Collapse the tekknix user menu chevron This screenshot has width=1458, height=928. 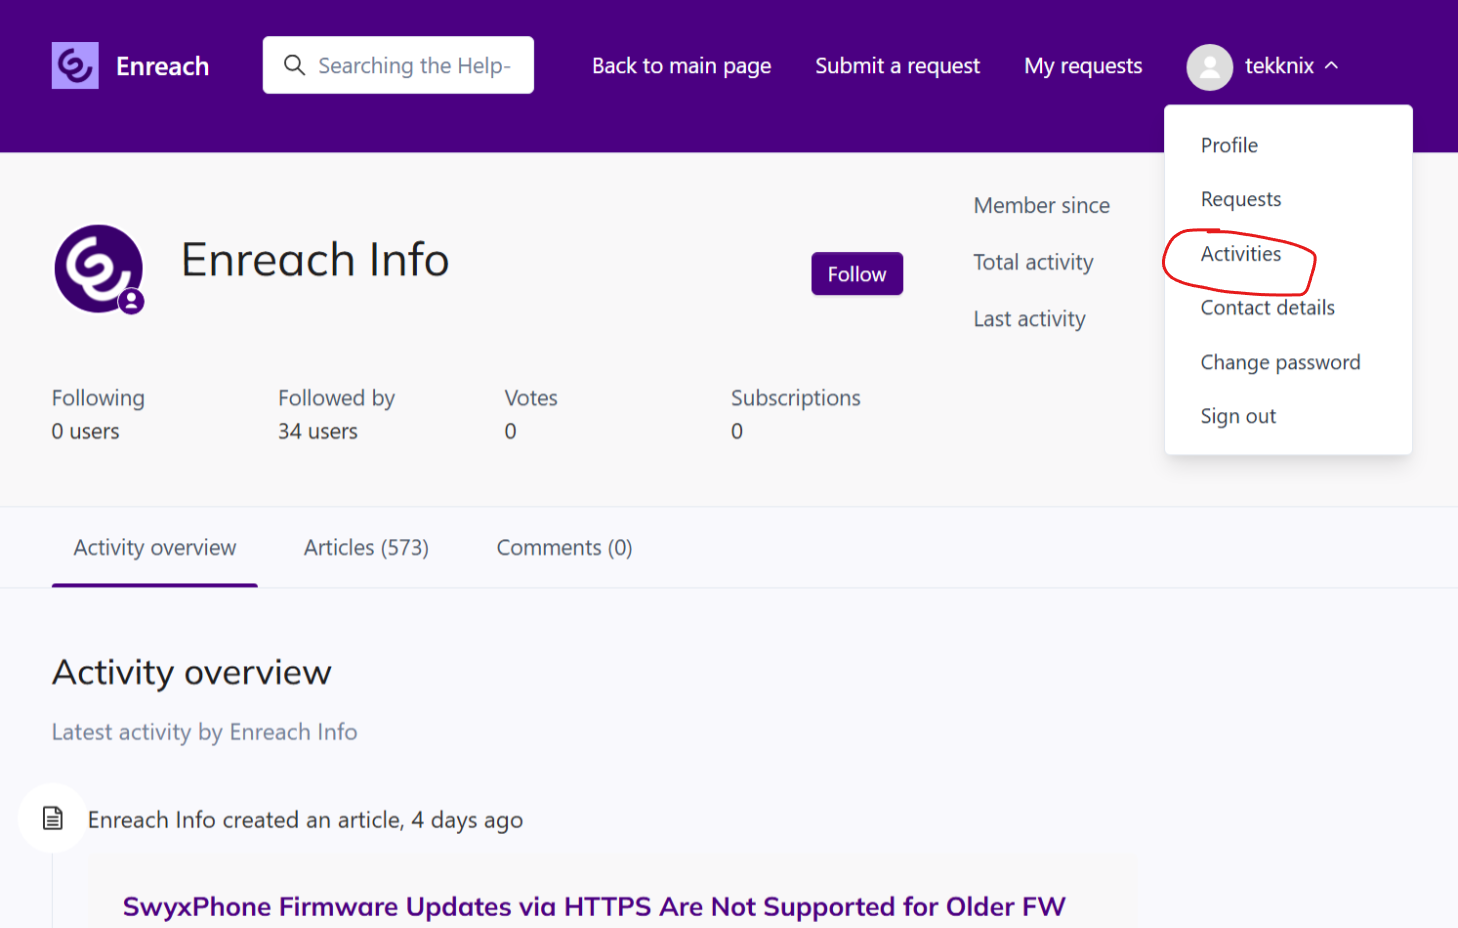coord(1331,66)
